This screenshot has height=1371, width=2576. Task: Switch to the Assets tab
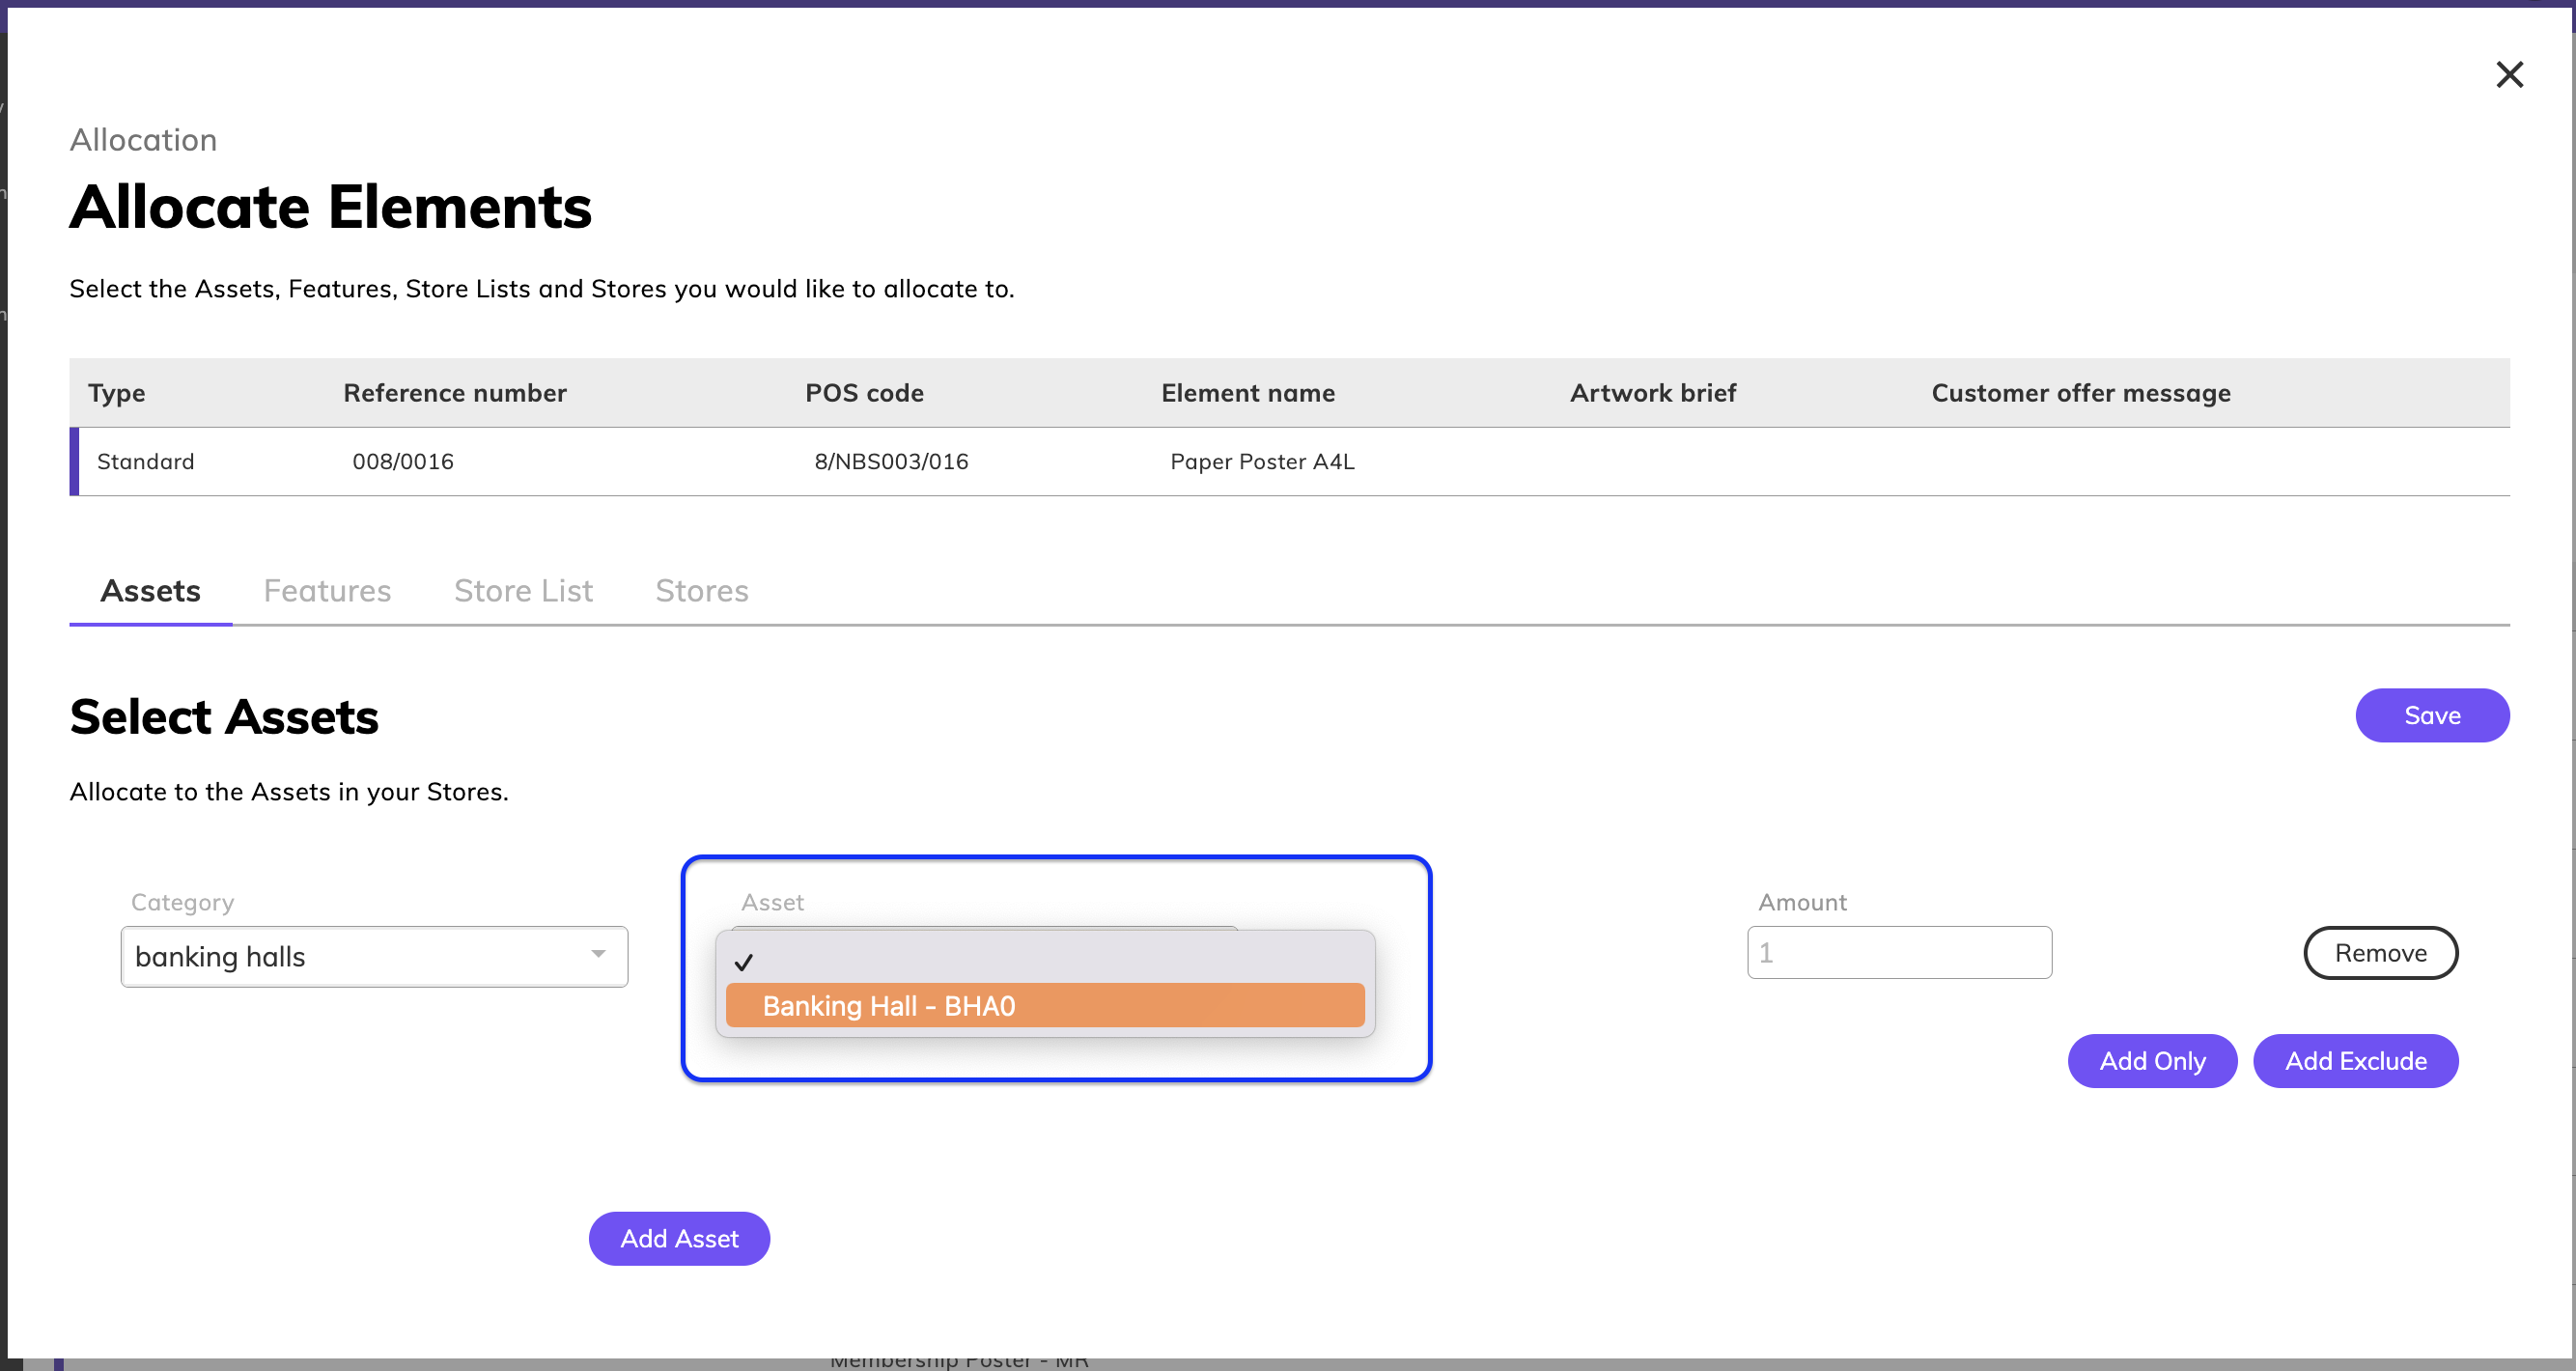[150, 591]
